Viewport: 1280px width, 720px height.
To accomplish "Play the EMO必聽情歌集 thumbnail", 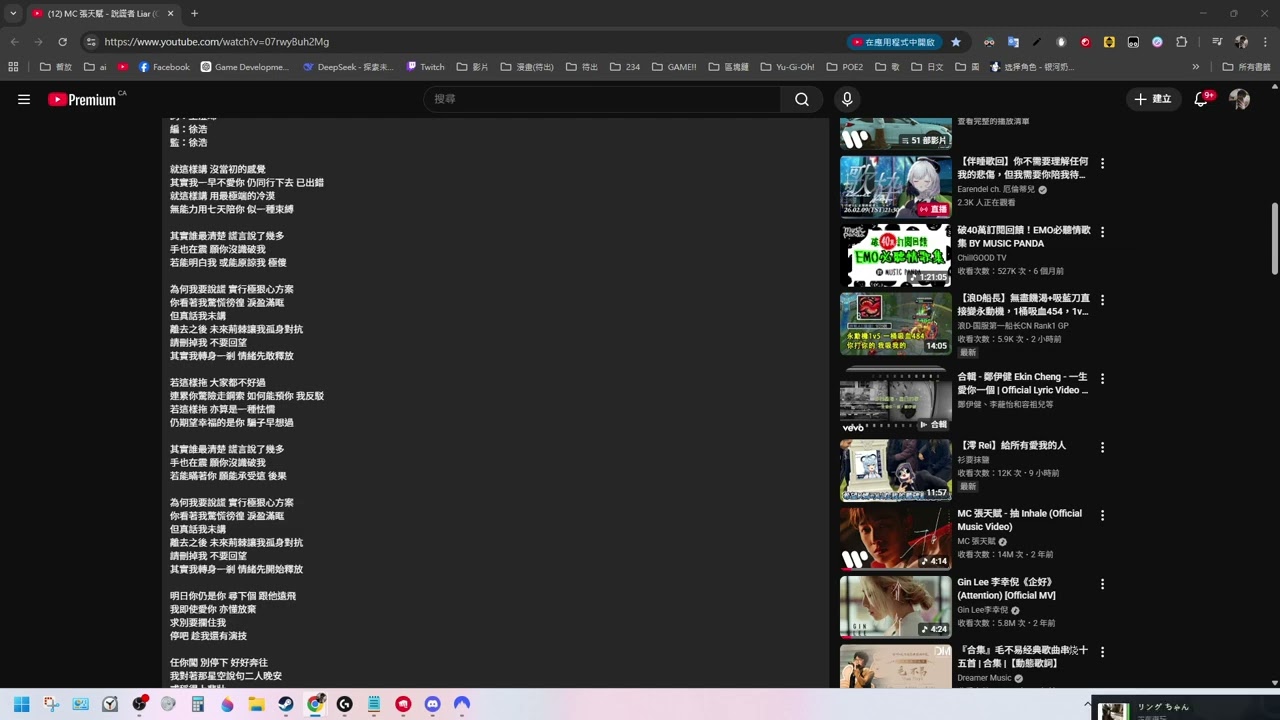I will pyautogui.click(x=895, y=254).
